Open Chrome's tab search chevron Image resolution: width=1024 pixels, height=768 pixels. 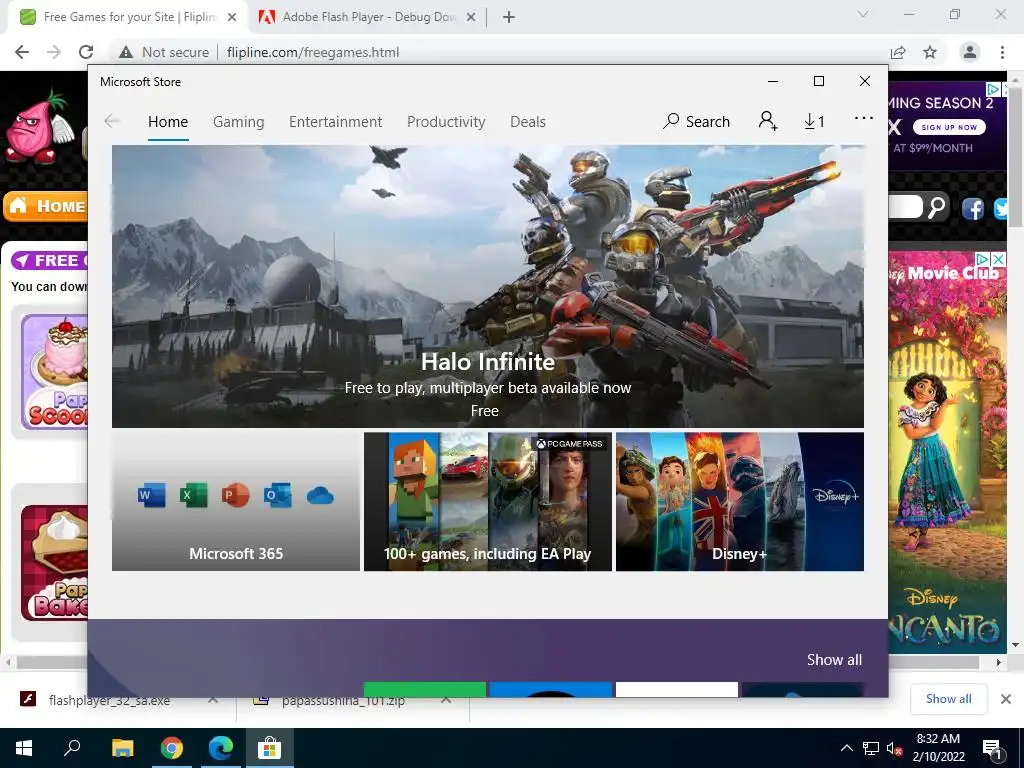(863, 14)
